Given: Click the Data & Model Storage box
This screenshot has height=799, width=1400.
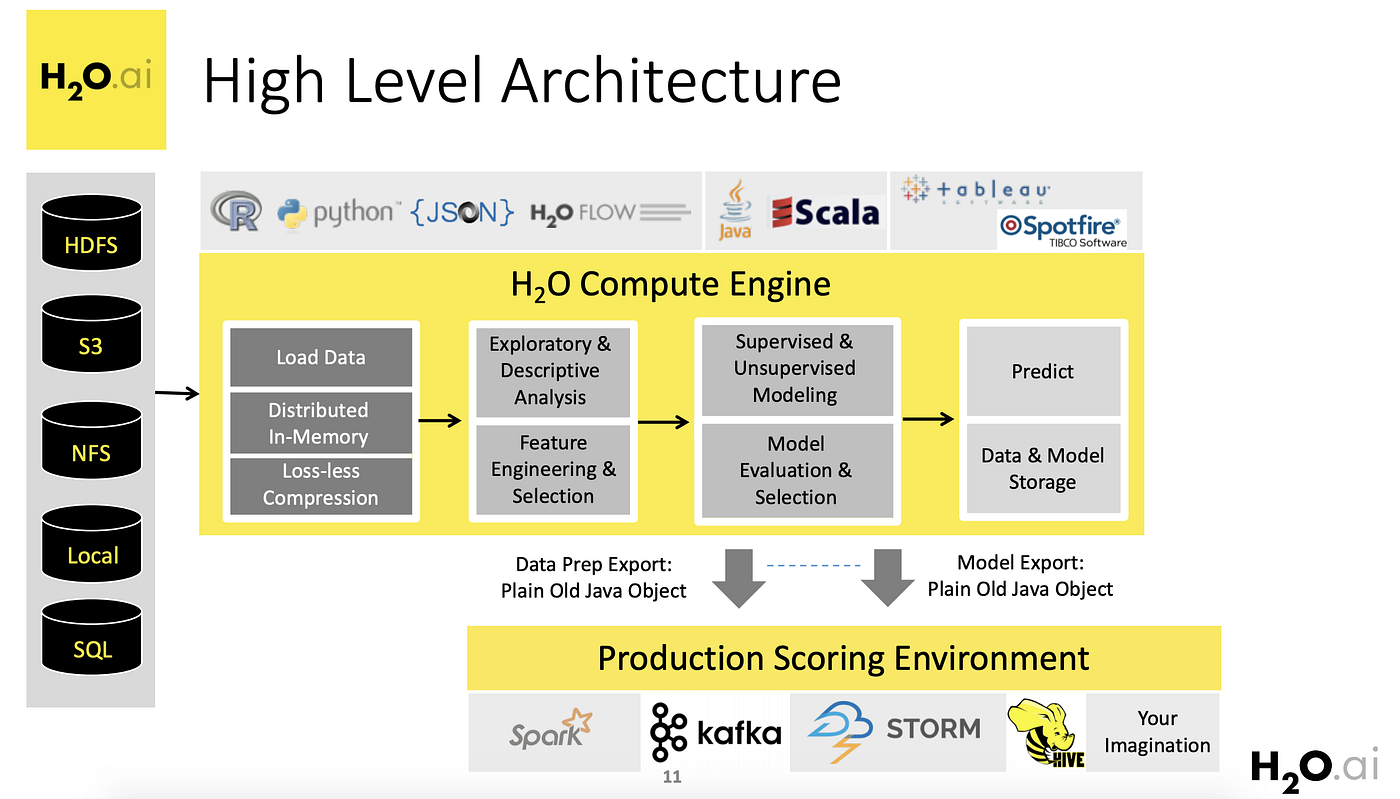Looking at the screenshot, I should [1043, 468].
